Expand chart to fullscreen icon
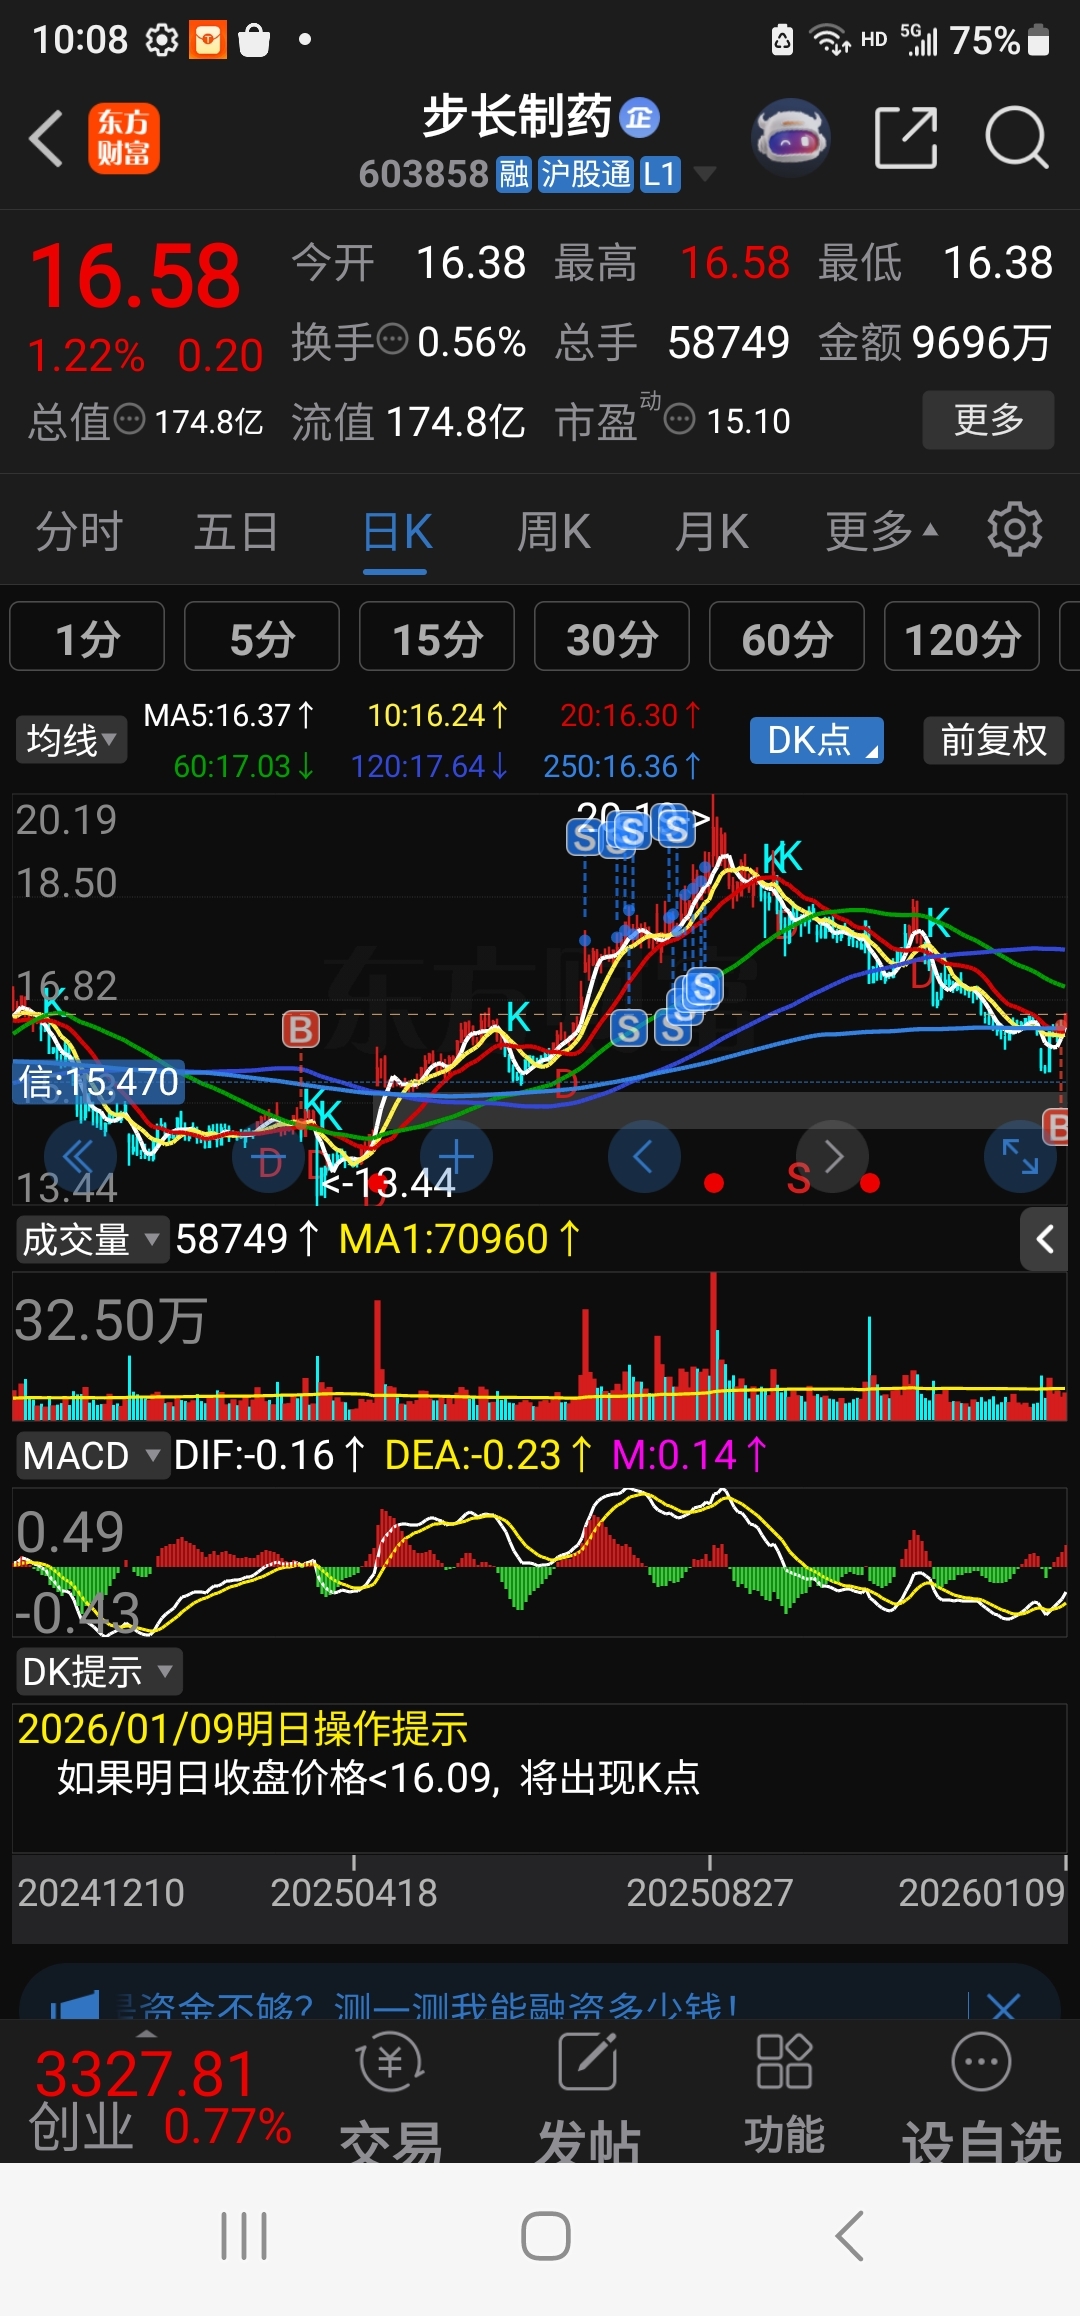The image size is (1080, 2316). 1020,1157
